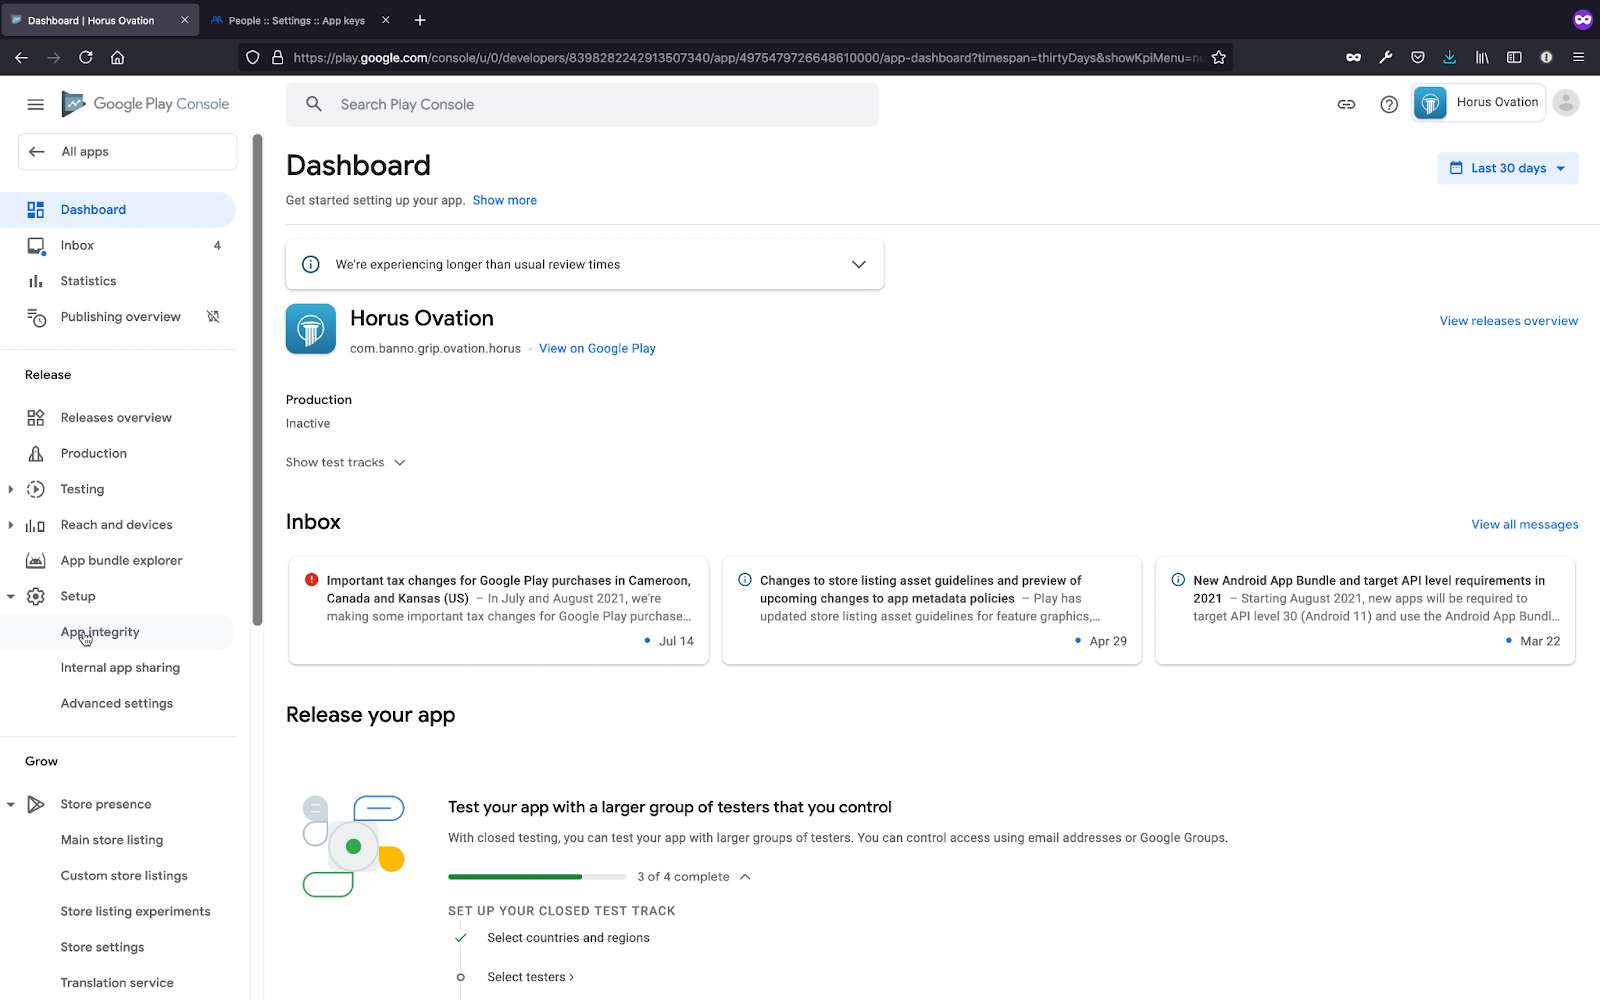Bookmark this page with the star icon
This screenshot has height=1000, width=1600.
1218,57
